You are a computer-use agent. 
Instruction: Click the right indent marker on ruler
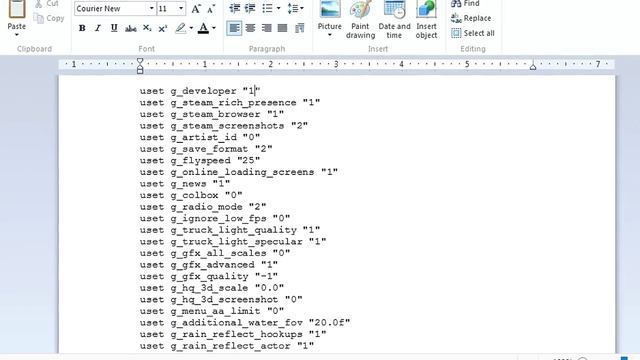point(533,67)
